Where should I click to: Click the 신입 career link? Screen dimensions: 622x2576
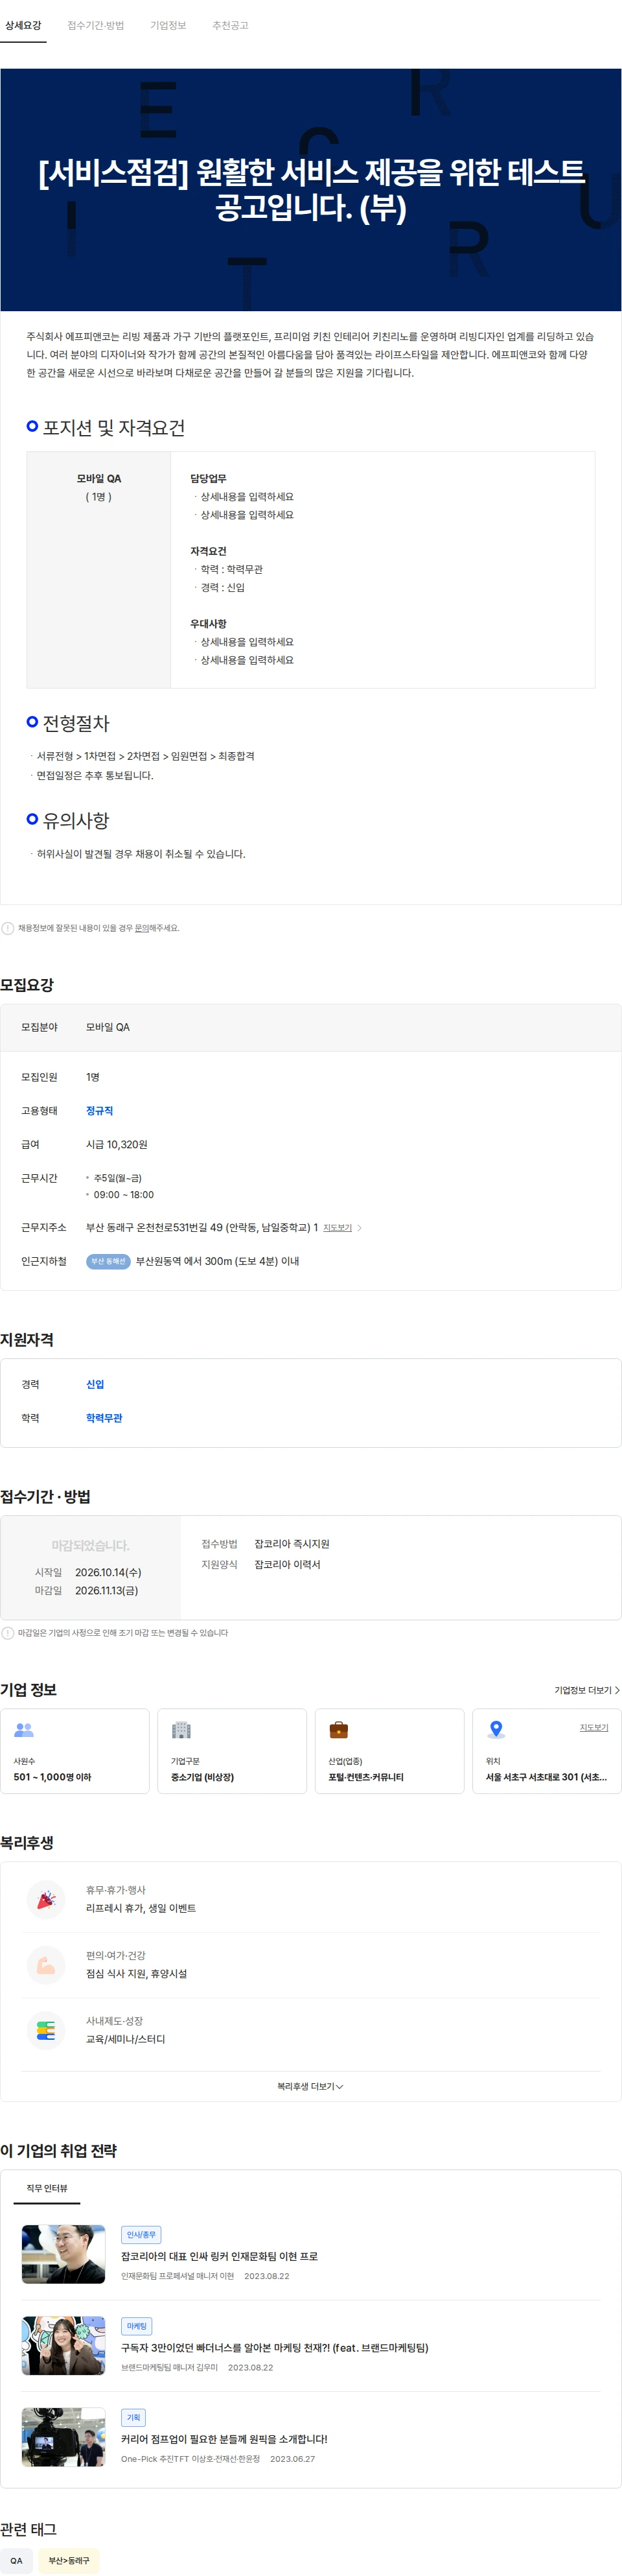[95, 1385]
